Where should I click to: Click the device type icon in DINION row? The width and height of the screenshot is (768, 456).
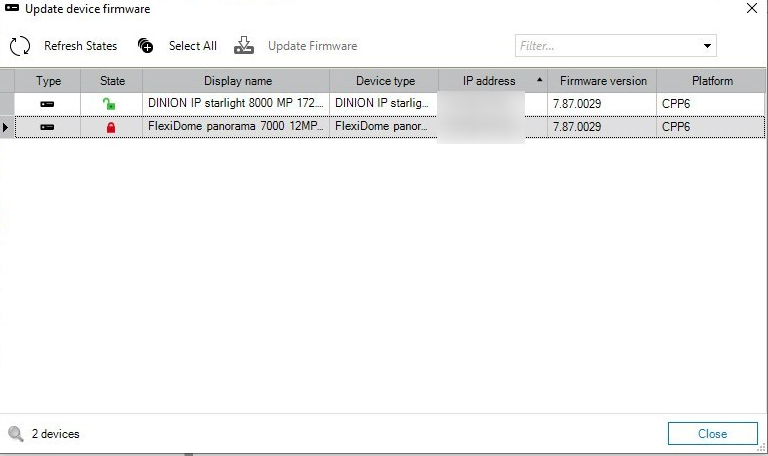[47, 104]
